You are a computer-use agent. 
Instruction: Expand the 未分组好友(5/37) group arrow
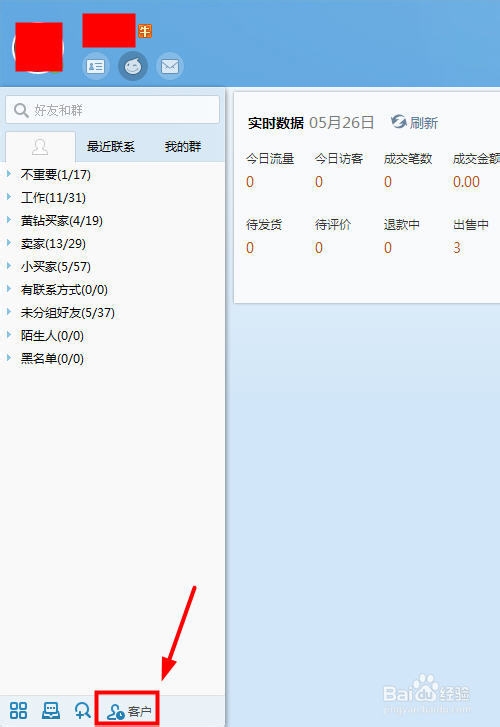[9, 312]
